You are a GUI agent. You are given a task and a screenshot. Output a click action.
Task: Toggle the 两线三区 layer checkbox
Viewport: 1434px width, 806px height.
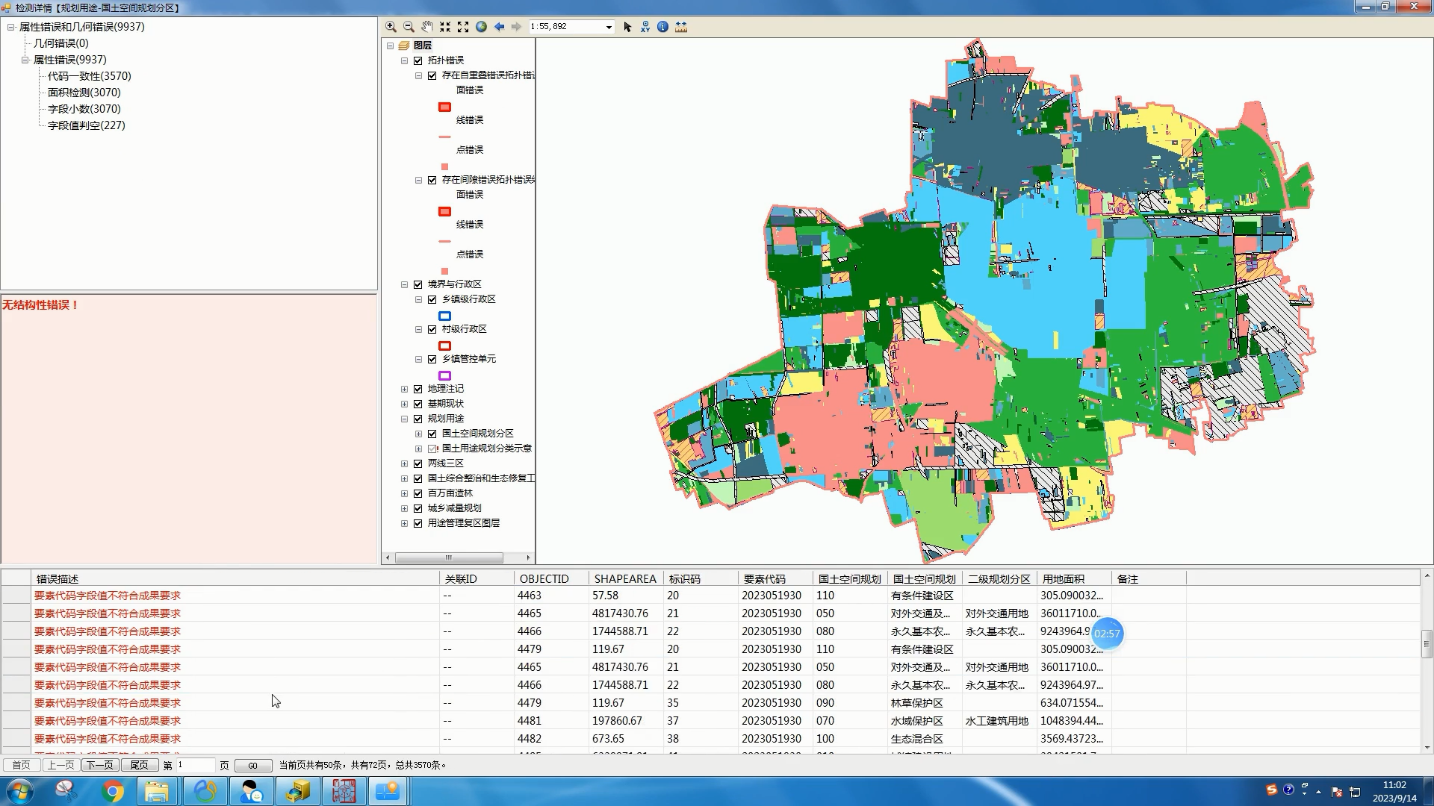418,464
